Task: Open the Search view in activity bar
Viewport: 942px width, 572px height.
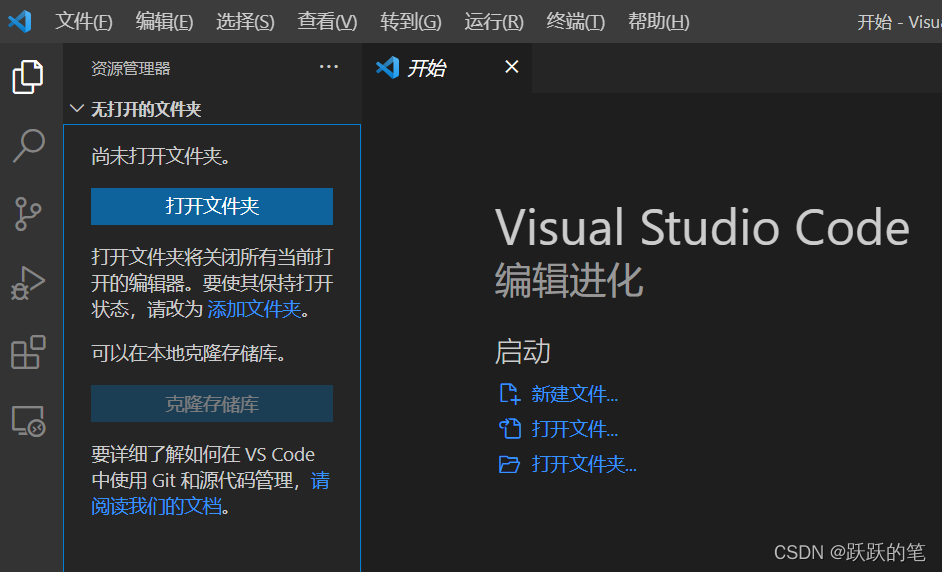Action: 28,145
